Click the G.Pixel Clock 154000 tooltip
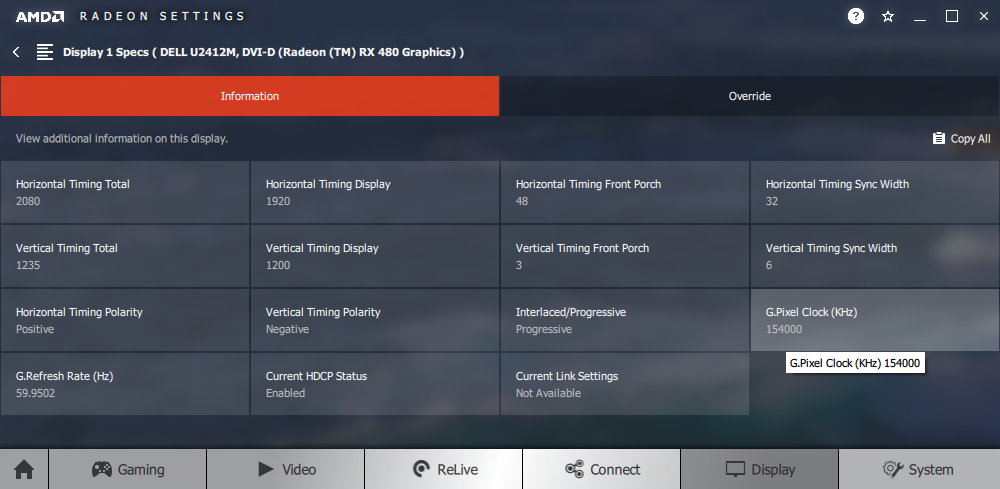The image size is (1000, 489). tap(855, 363)
